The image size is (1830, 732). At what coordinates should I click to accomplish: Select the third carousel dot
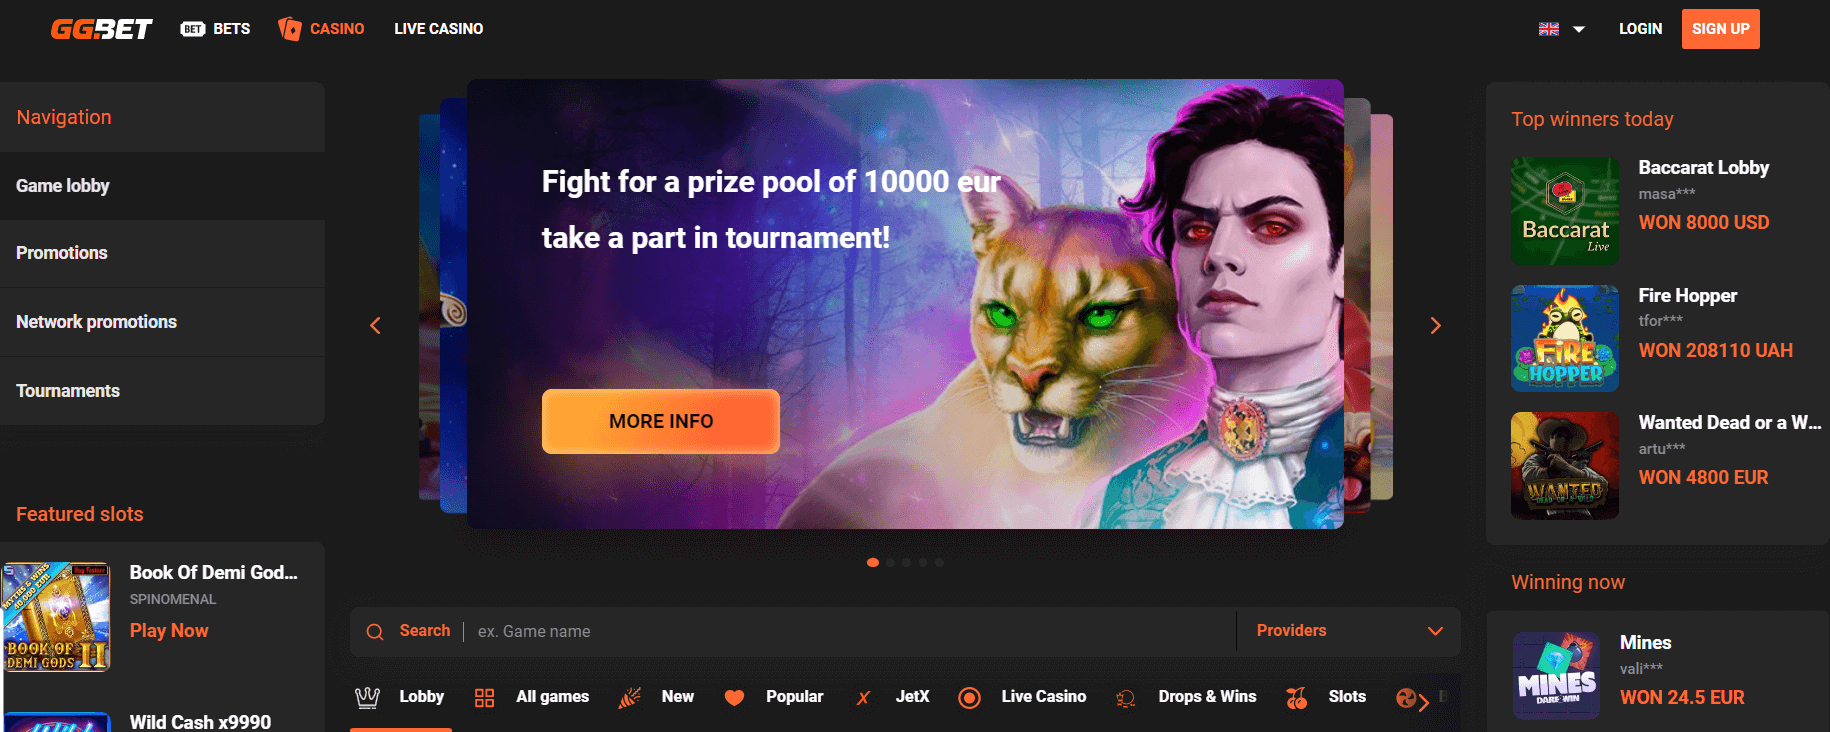[x=906, y=562]
